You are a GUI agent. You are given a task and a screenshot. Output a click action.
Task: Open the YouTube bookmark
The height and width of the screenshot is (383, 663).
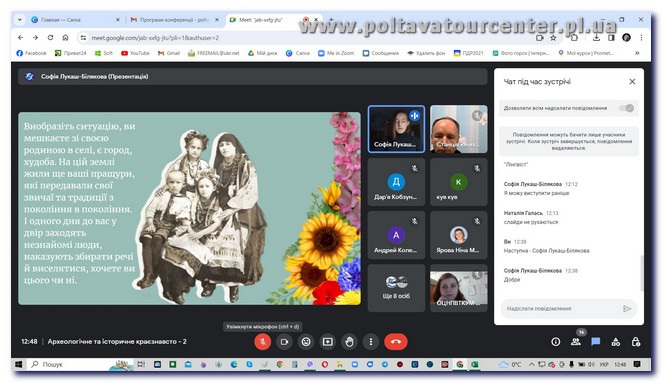(x=135, y=53)
